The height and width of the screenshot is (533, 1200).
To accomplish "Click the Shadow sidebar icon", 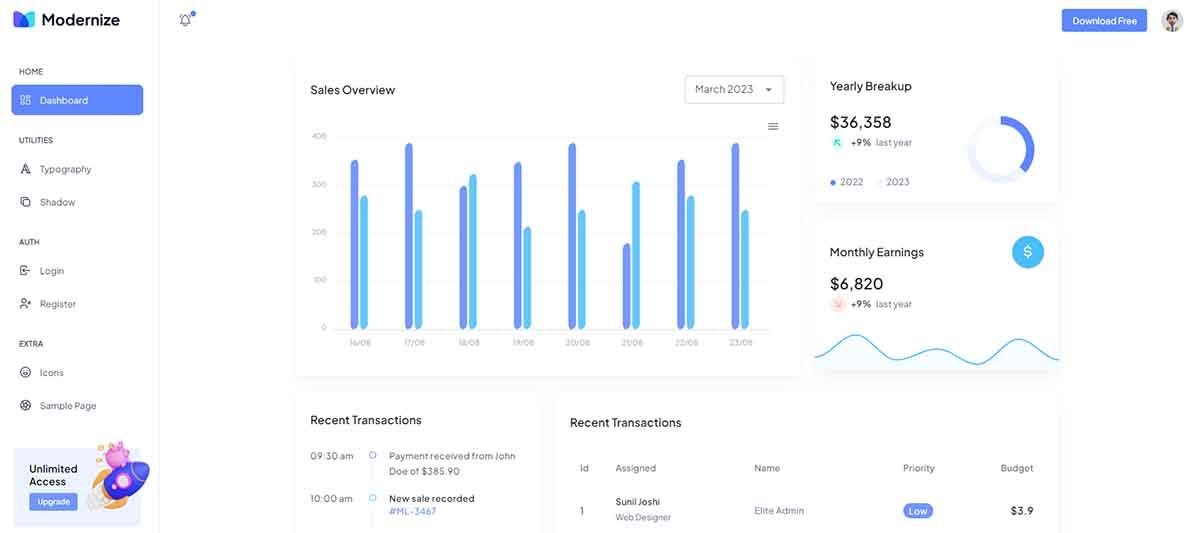I will 26,202.
